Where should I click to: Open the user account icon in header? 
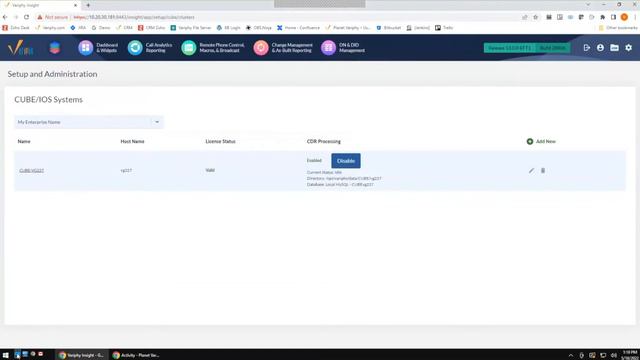(600, 48)
